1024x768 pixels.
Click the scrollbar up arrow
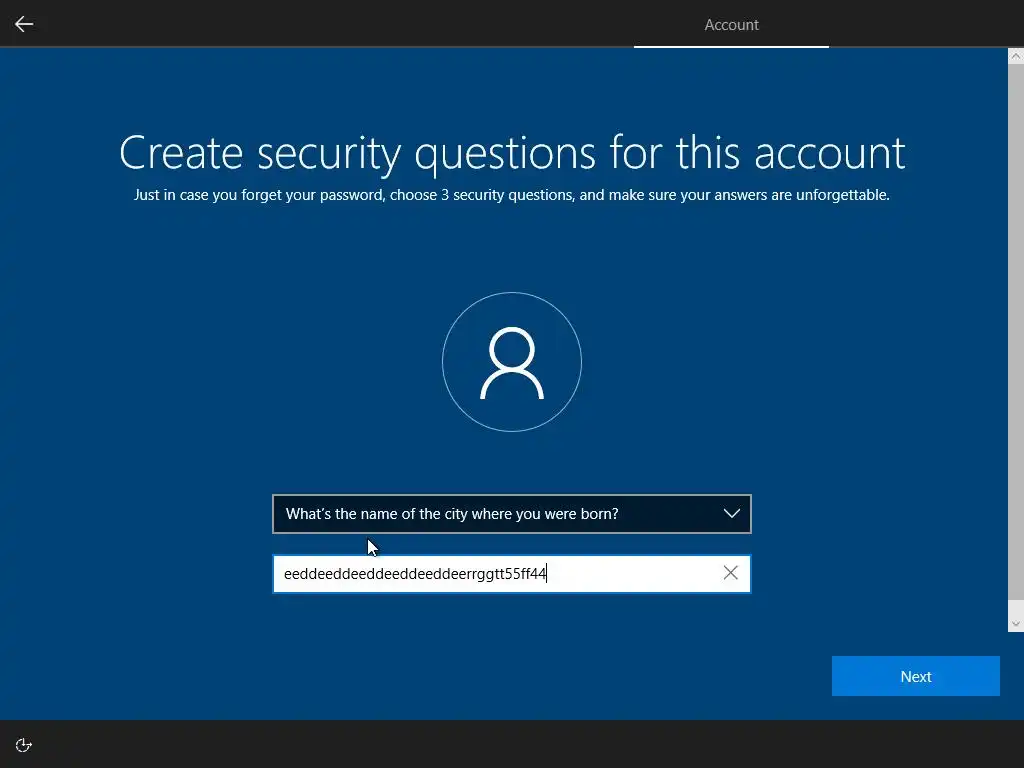coord(1016,56)
